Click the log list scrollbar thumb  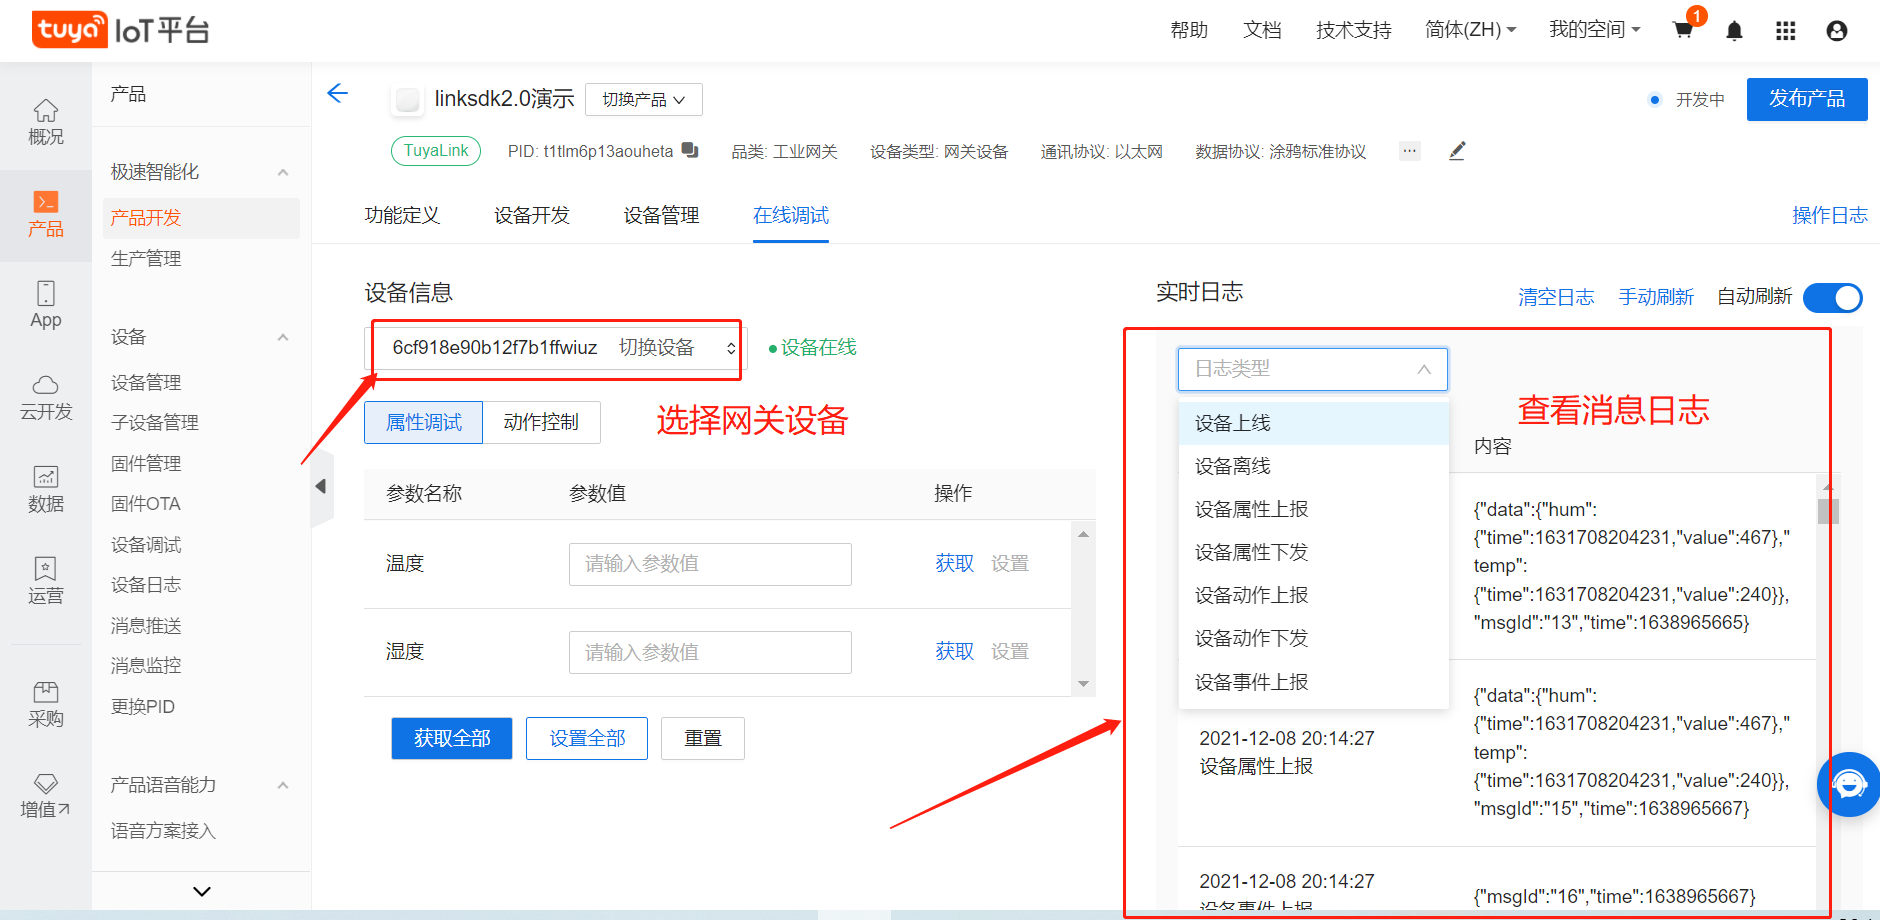[x=1828, y=511]
